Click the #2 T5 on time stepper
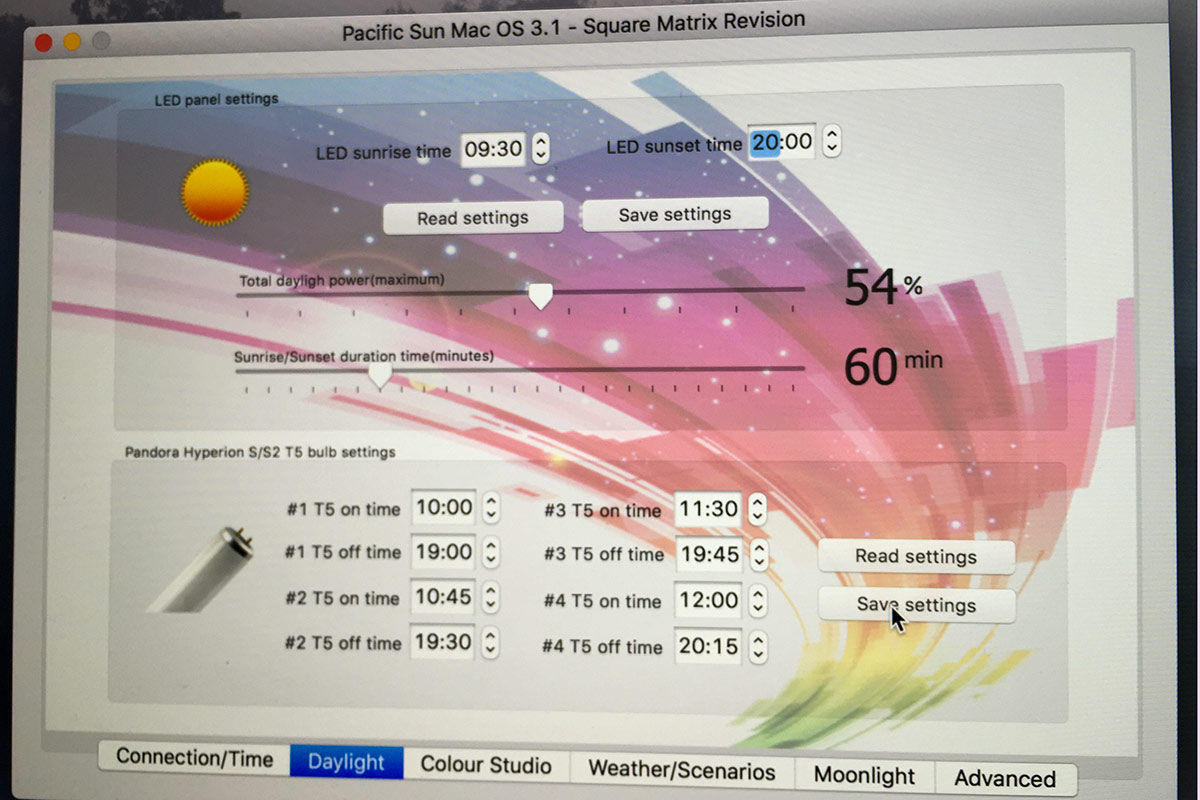This screenshot has height=800, width=1200. click(x=490, y=598)
